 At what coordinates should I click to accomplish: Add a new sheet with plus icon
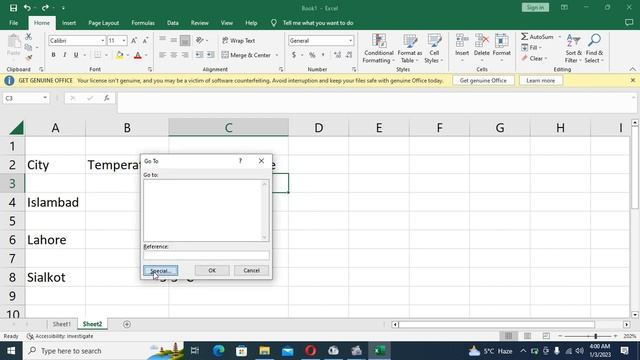click(127, 324)
